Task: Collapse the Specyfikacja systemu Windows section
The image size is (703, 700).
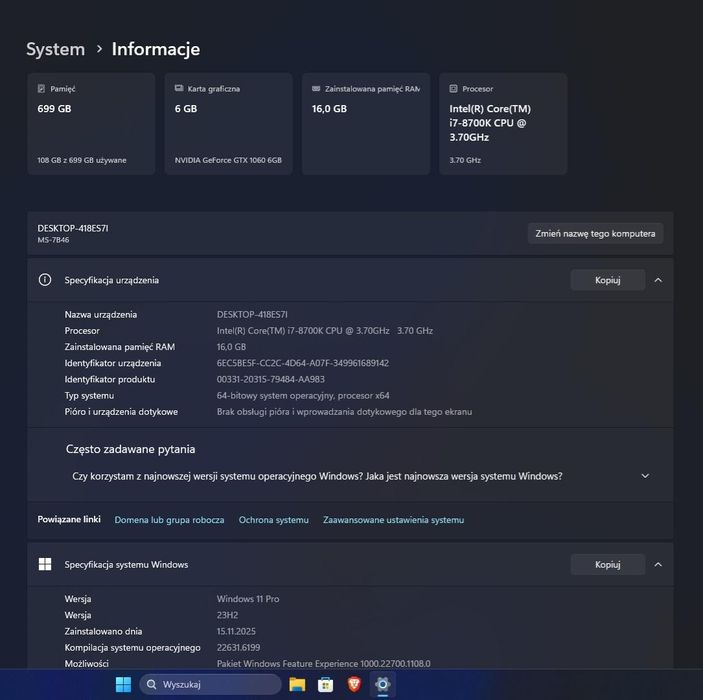Action: 658,564
